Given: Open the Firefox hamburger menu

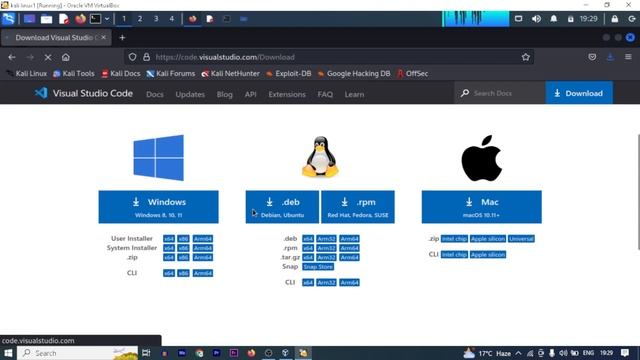Looking at the screenshot, I should pyautogui.click(x=628, y=57).
